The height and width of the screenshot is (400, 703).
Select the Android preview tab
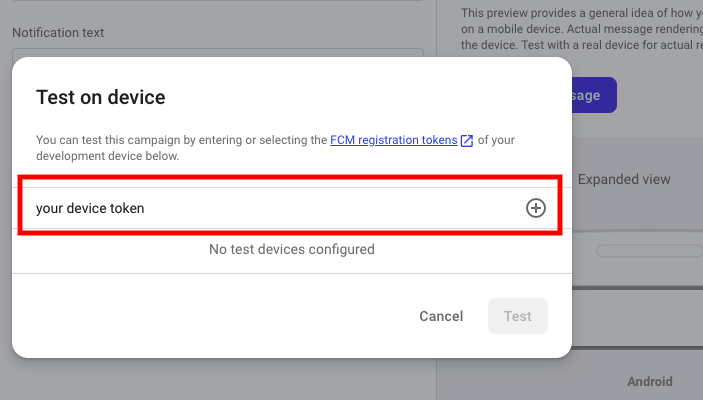pos(649,381)
